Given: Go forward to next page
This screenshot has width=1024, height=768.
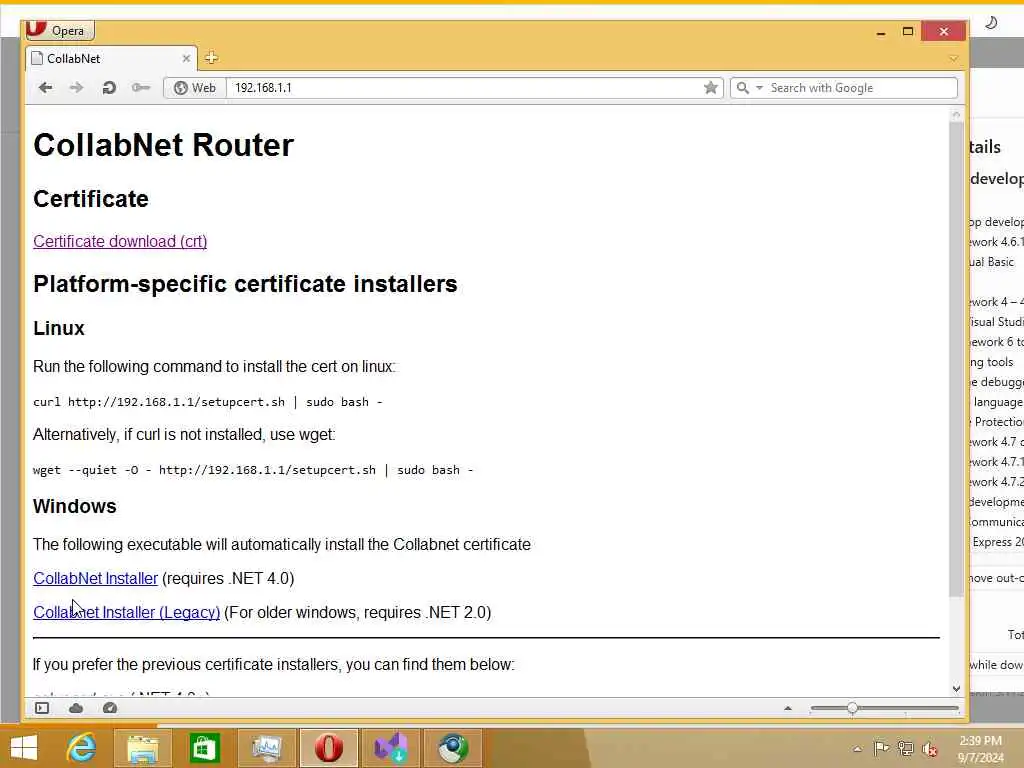Looking at the screenshot, I should point(76,88).
